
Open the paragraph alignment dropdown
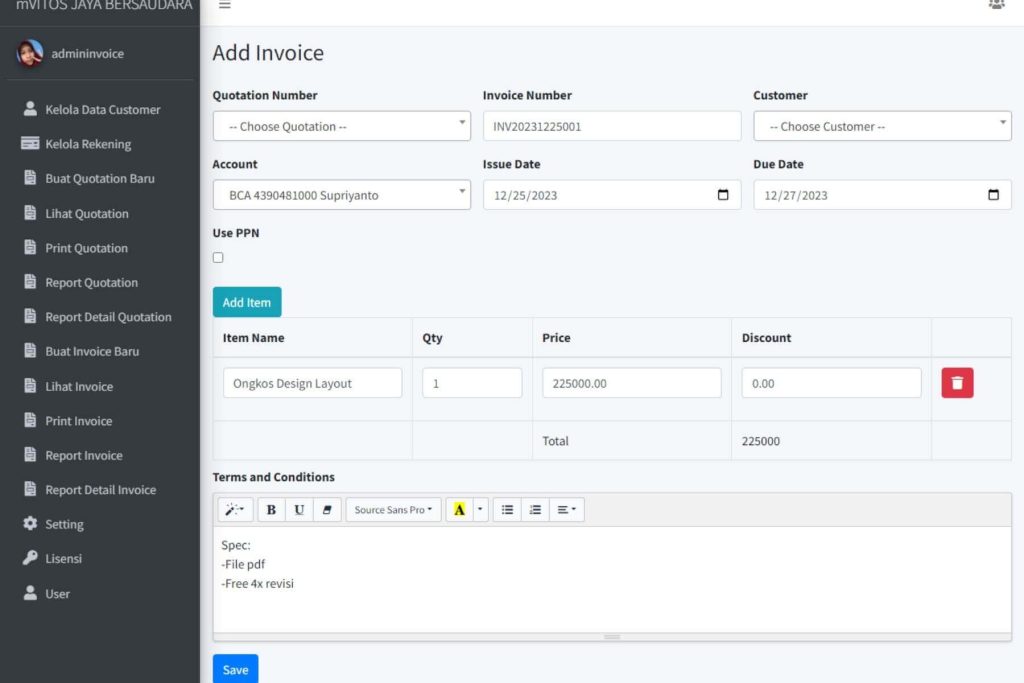click(x=566, y=509)
